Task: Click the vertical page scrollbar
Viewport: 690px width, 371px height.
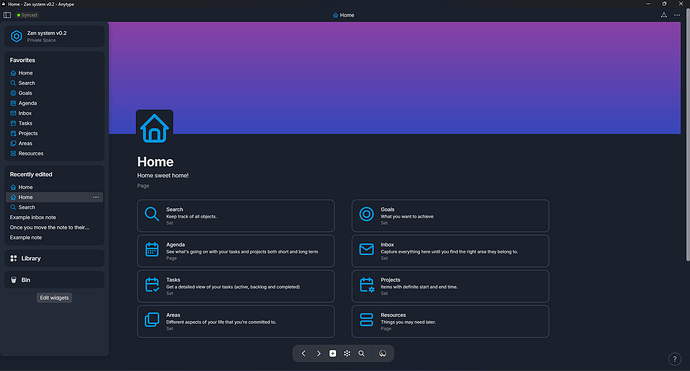Action: click(687, 136)
